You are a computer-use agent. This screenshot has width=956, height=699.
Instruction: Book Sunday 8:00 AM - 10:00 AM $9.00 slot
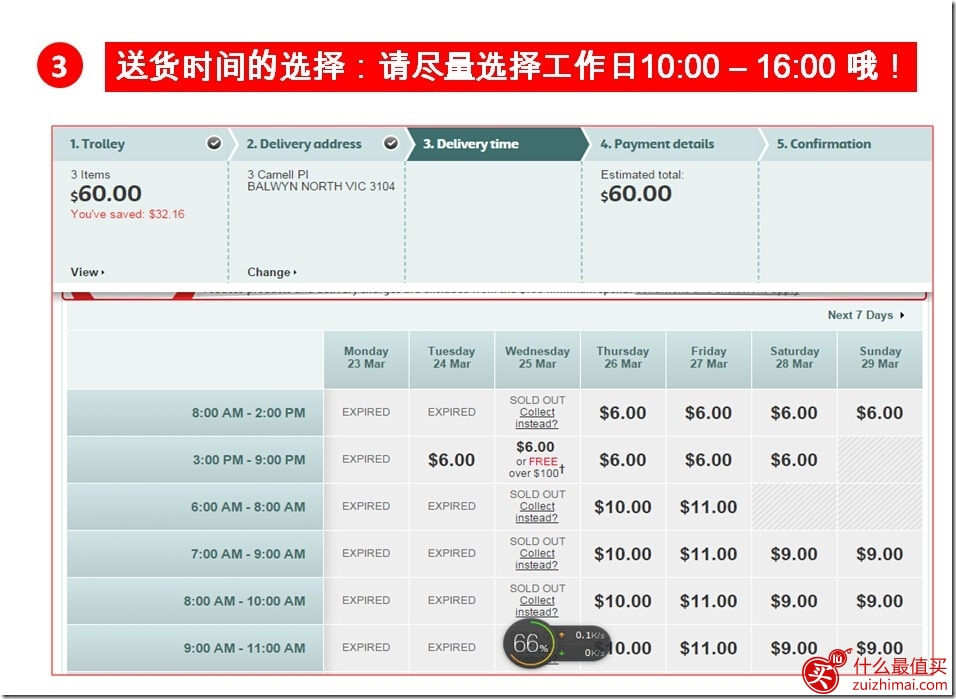pos(880,601)
